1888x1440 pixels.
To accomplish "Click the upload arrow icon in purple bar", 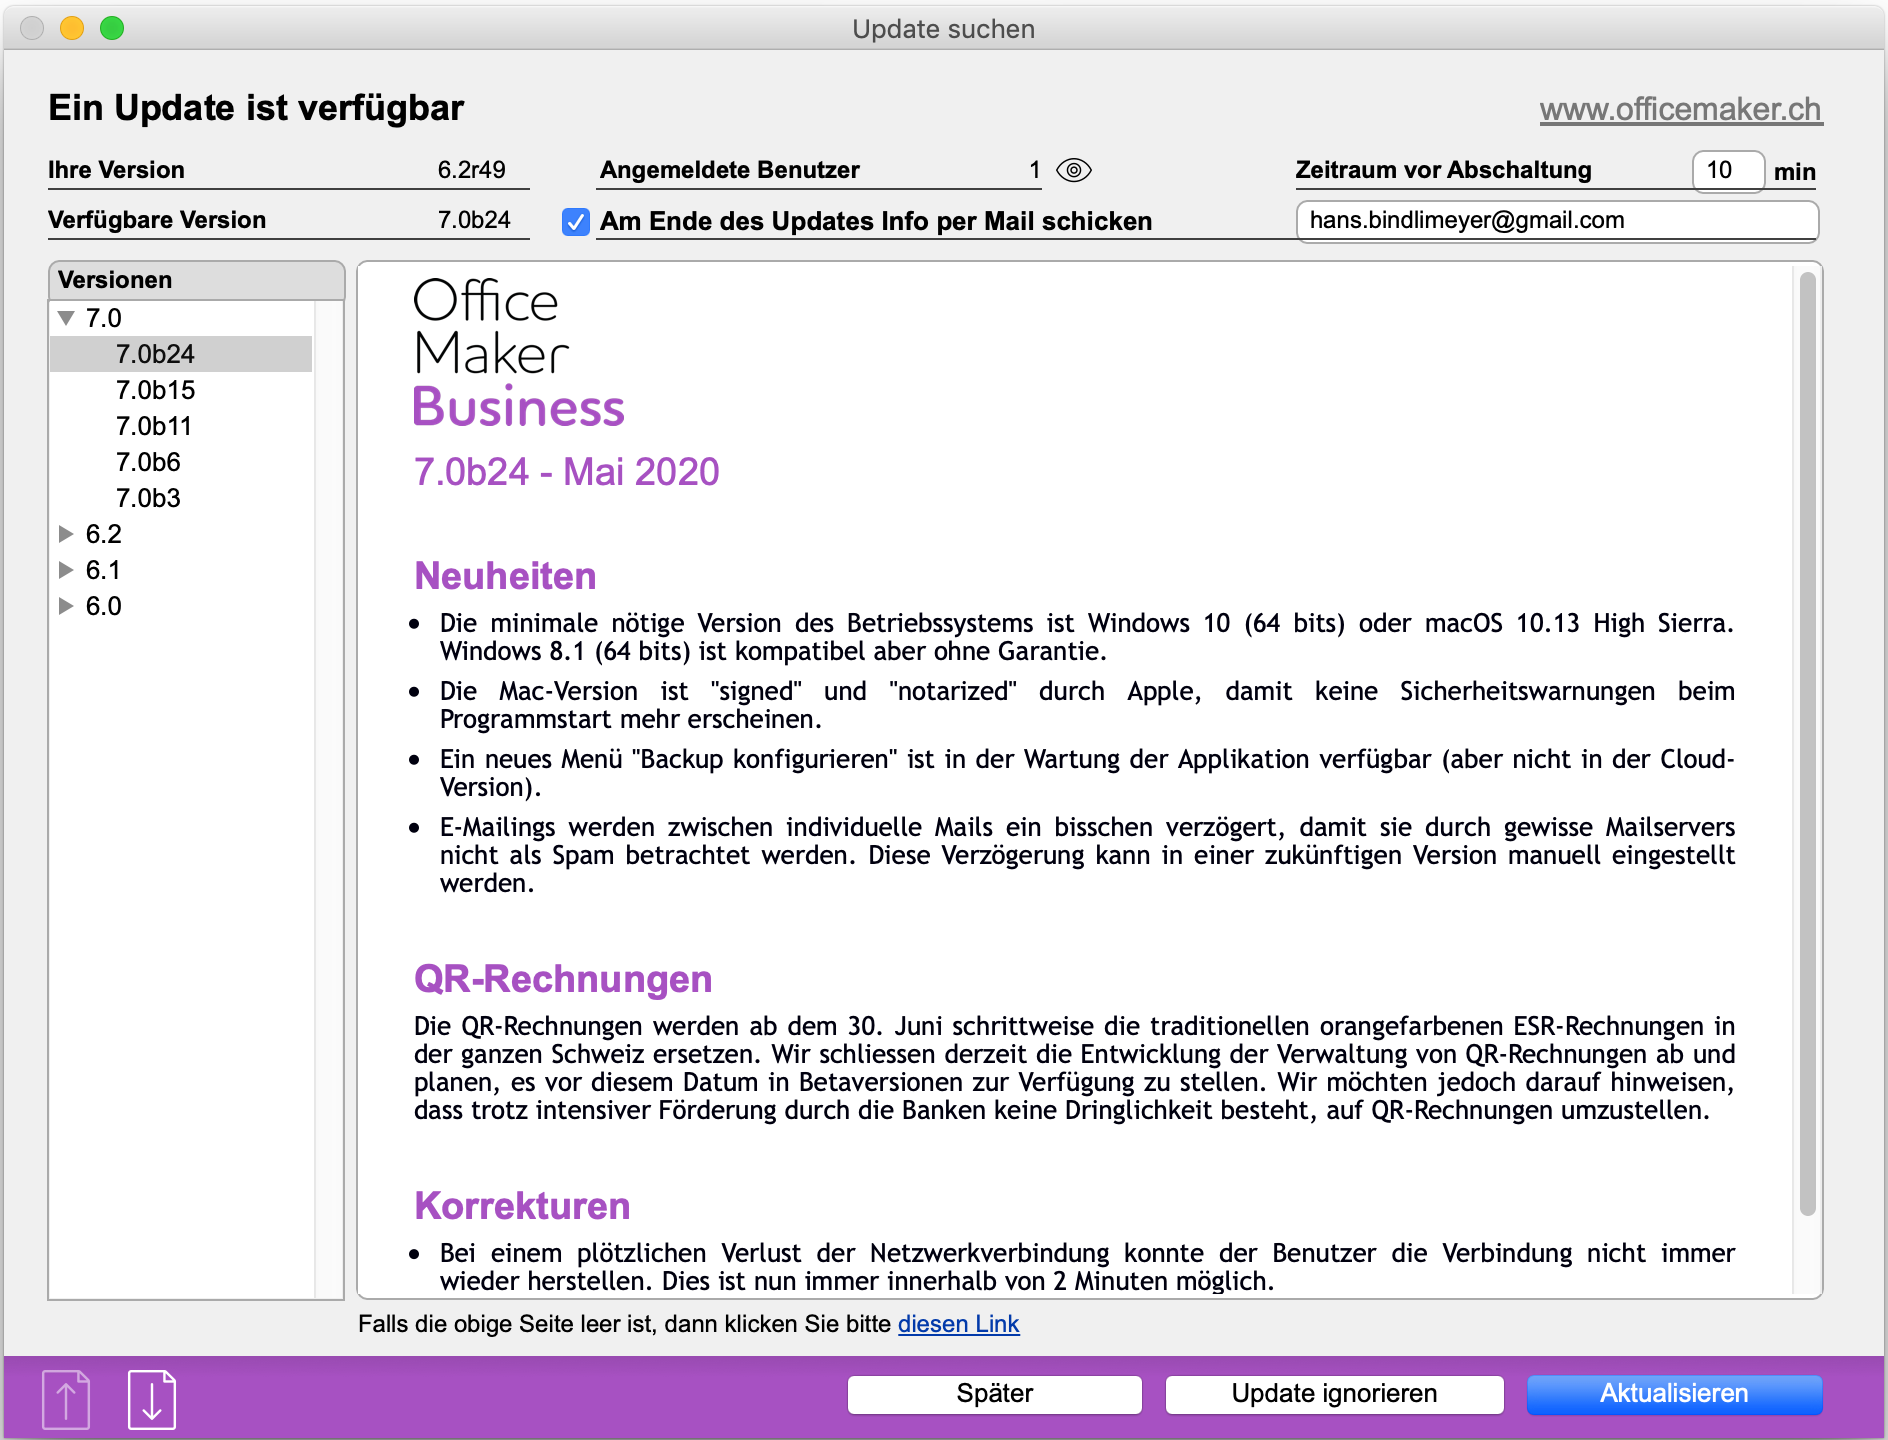I will (x=66, y=1399).
